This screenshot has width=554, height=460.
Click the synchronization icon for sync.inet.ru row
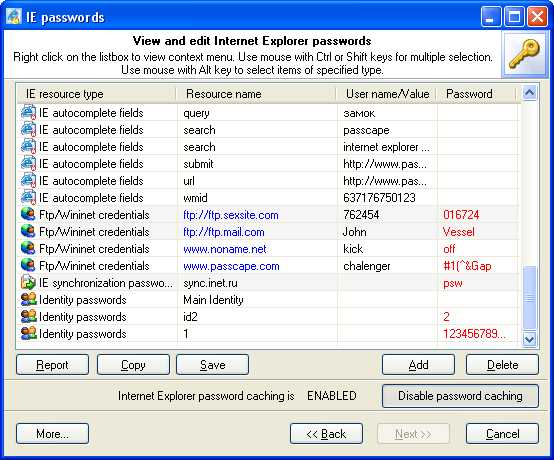[28, 282]
